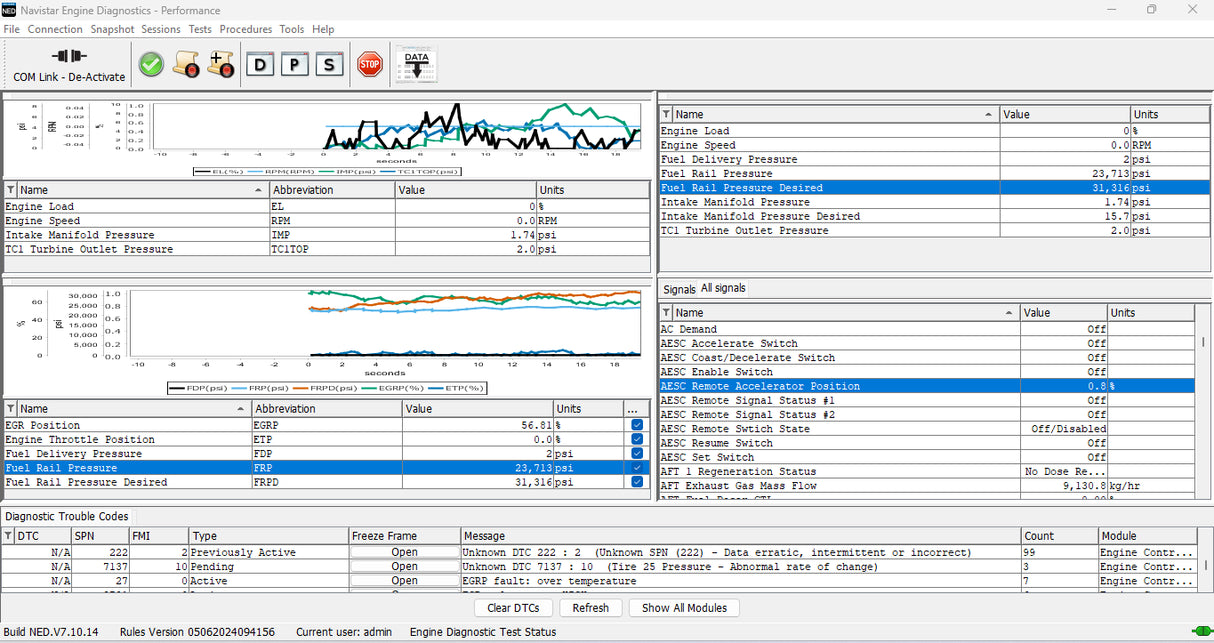Click the signals table filter funnel icon
1214x643 pixels.
tap(666, 311)
